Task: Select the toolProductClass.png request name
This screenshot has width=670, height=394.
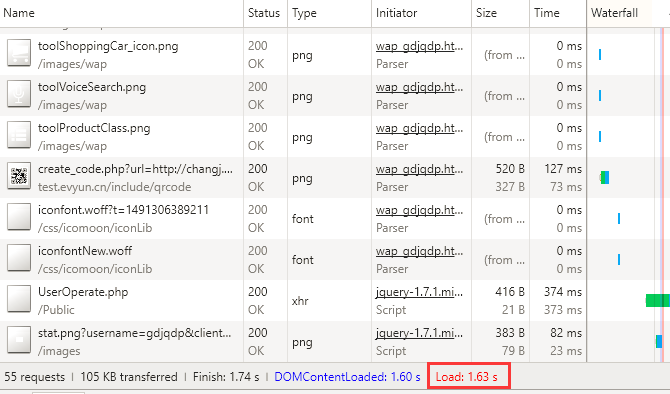Action: point(94,128)
